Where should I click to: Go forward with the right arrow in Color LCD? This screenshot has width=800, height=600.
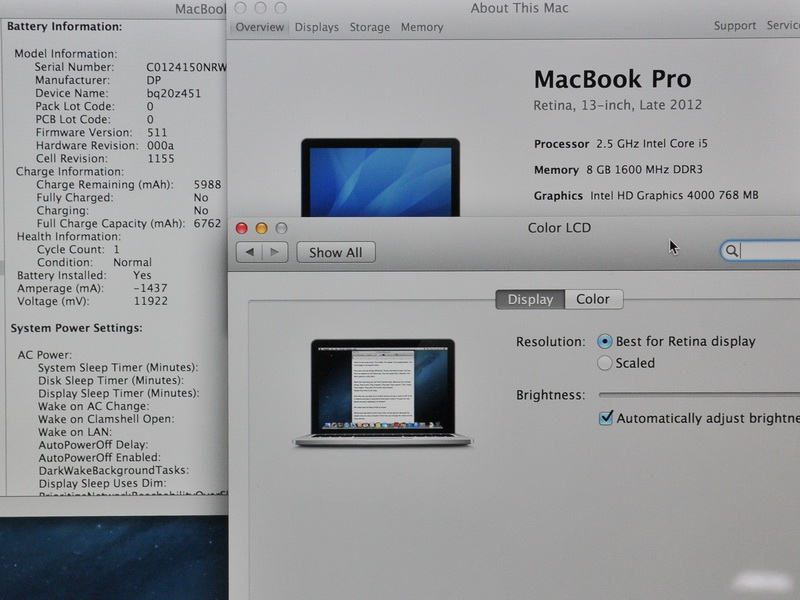click(x=275, y=252)
